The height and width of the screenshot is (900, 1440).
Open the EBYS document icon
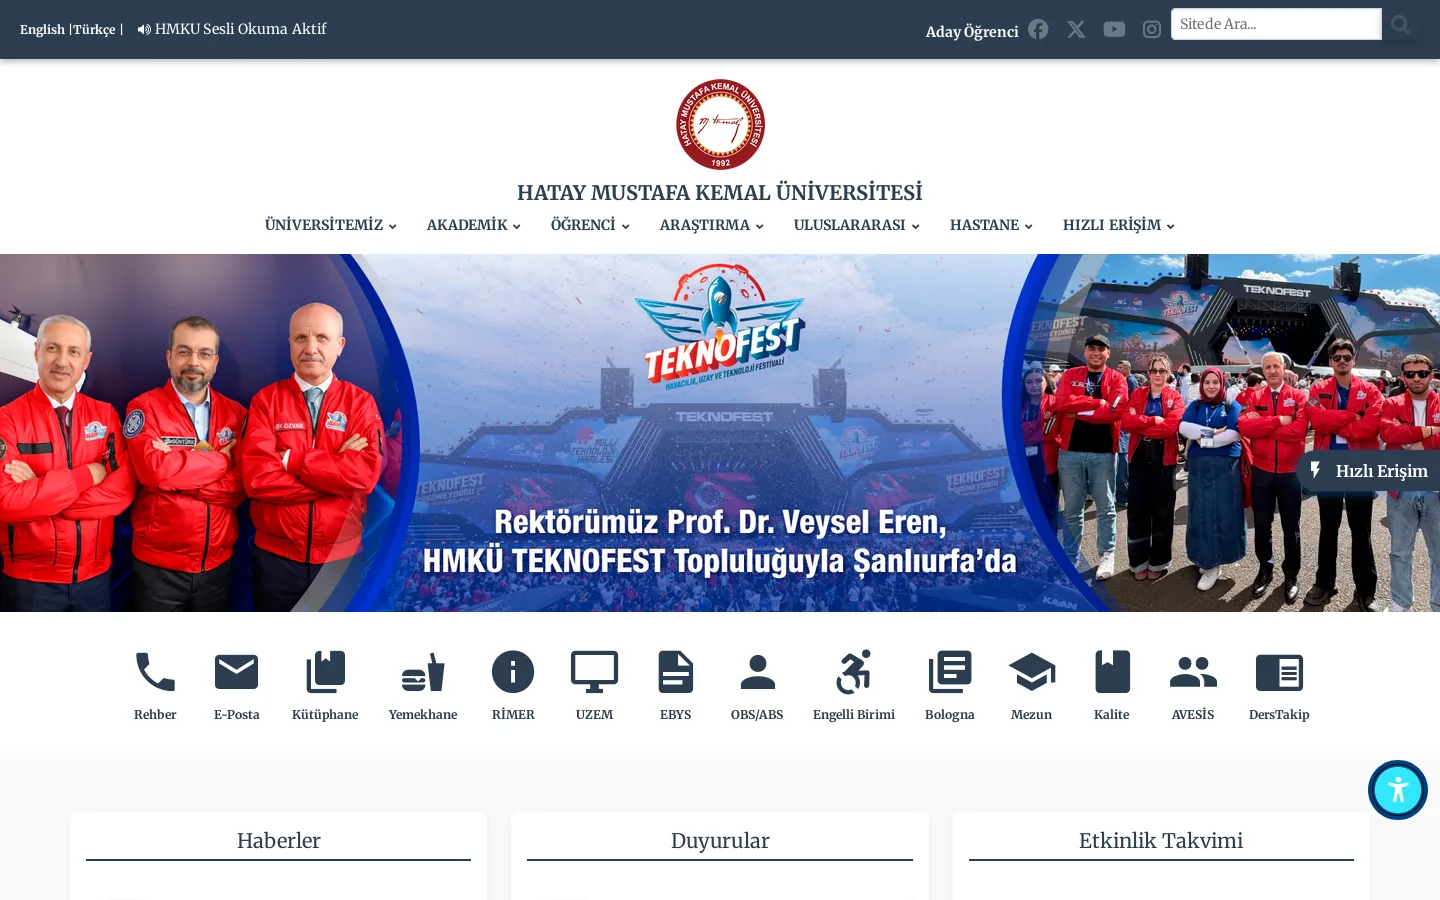(x=676, y=672)
